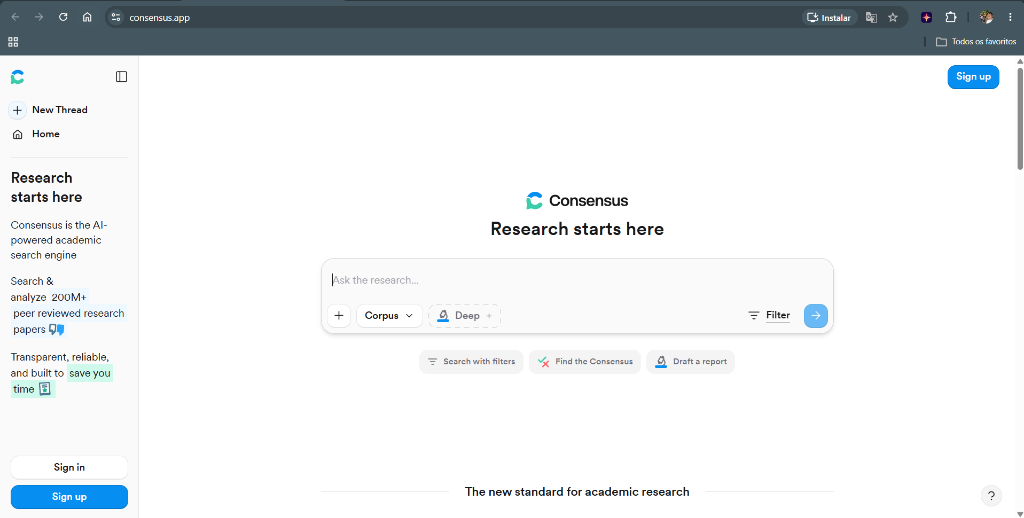Screen dimensions: 1024x518
Task: Collapse the sidebar panel icon
Action: [121, 76]
